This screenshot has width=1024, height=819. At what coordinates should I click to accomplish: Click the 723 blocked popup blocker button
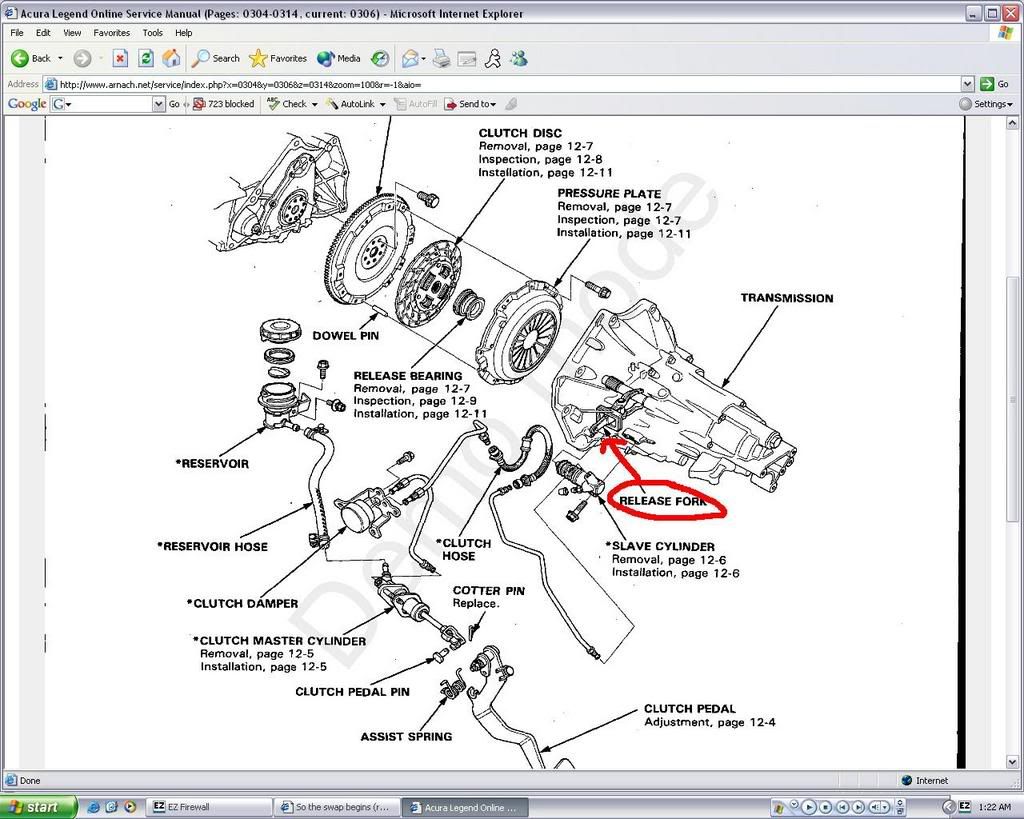223,104
